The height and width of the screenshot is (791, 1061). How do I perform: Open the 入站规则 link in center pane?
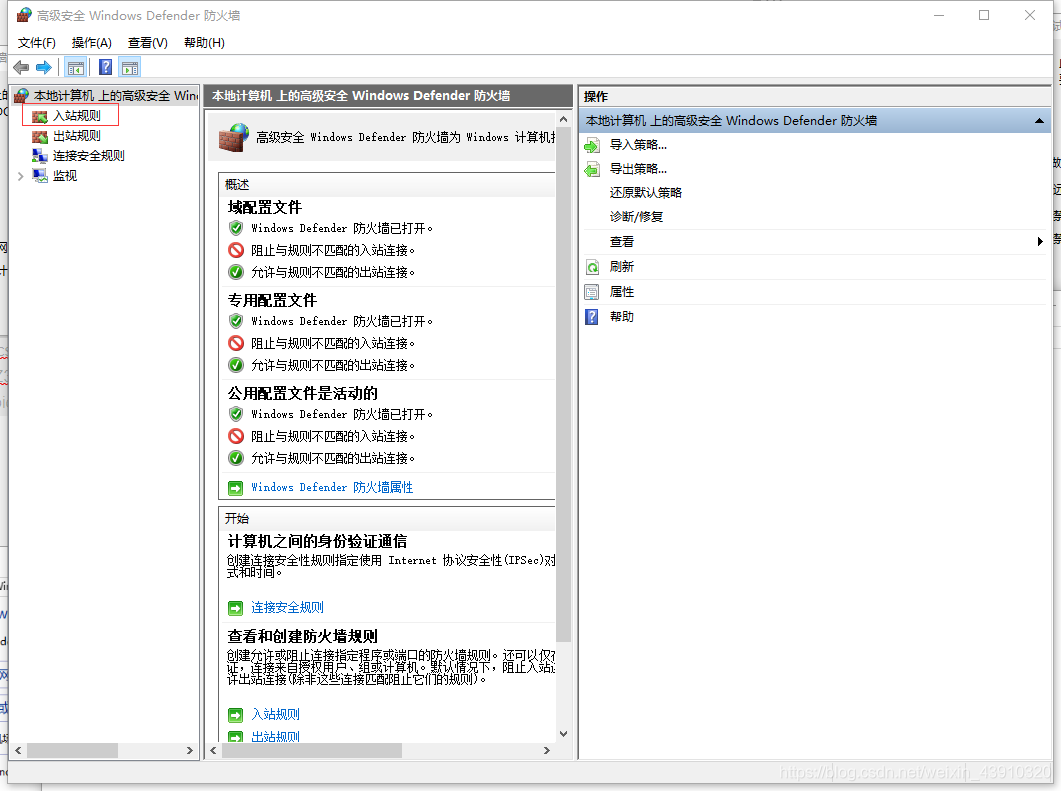pyautogui.click(x=275, y=715)
